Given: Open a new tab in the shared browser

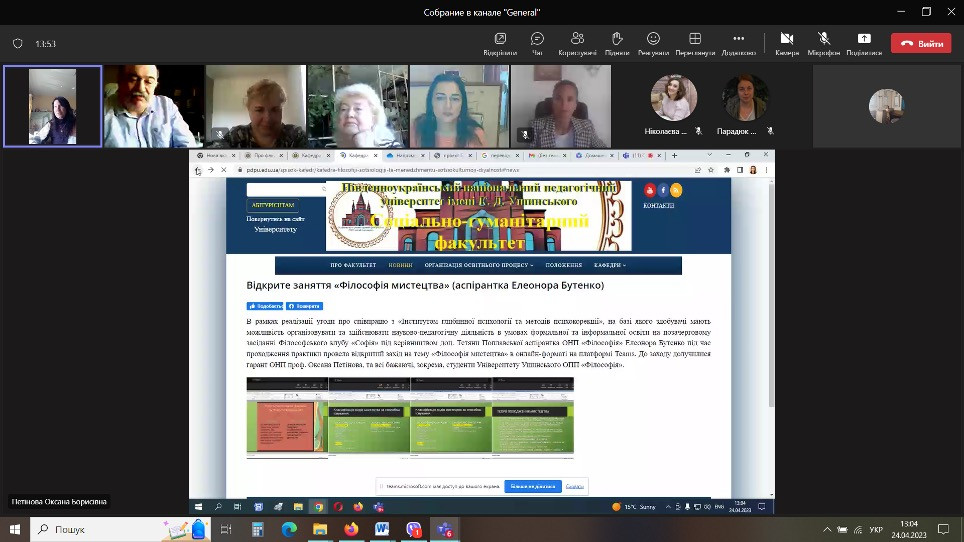Looking at the screenshot, I should (x=674, y=155).
